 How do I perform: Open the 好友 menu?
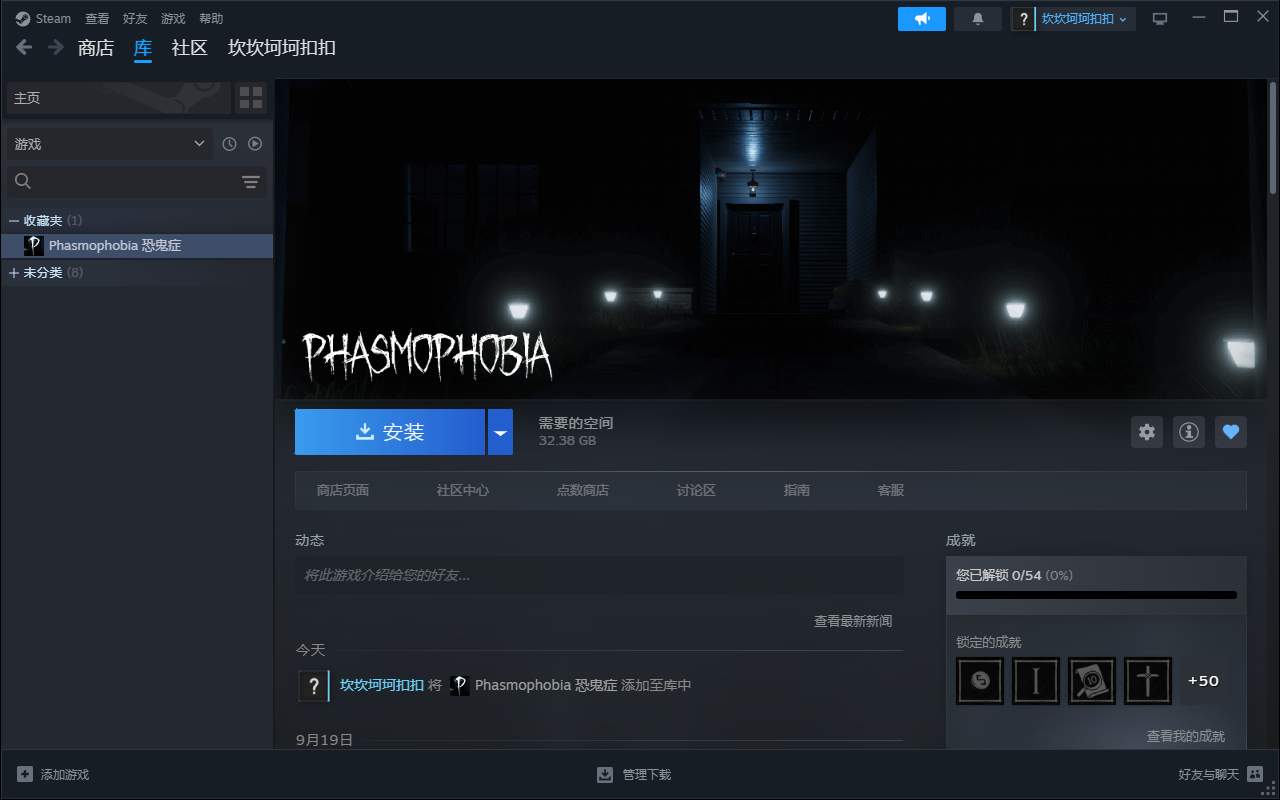(135, 19)
